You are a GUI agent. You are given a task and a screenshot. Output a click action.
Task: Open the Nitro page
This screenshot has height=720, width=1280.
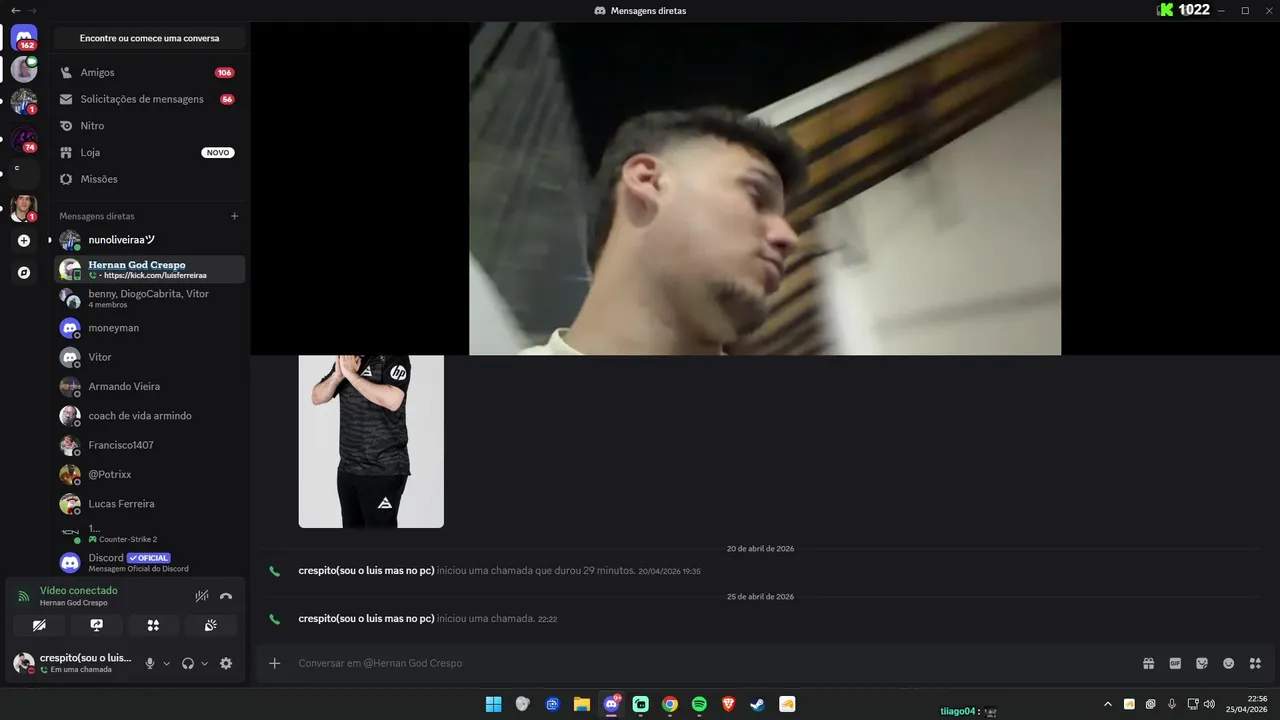[147, 126]
